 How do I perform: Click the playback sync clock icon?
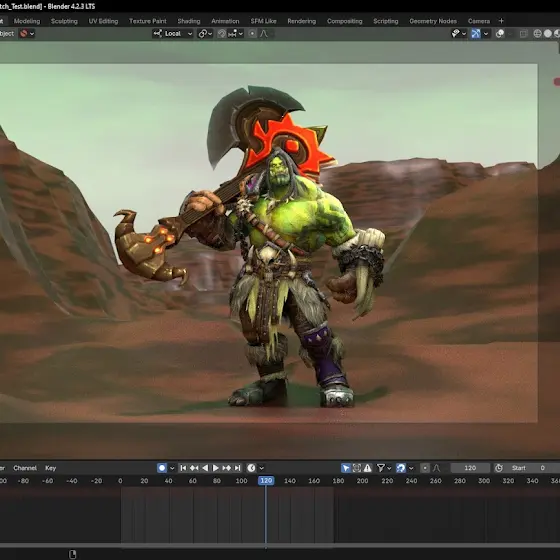tap(251, 468)
